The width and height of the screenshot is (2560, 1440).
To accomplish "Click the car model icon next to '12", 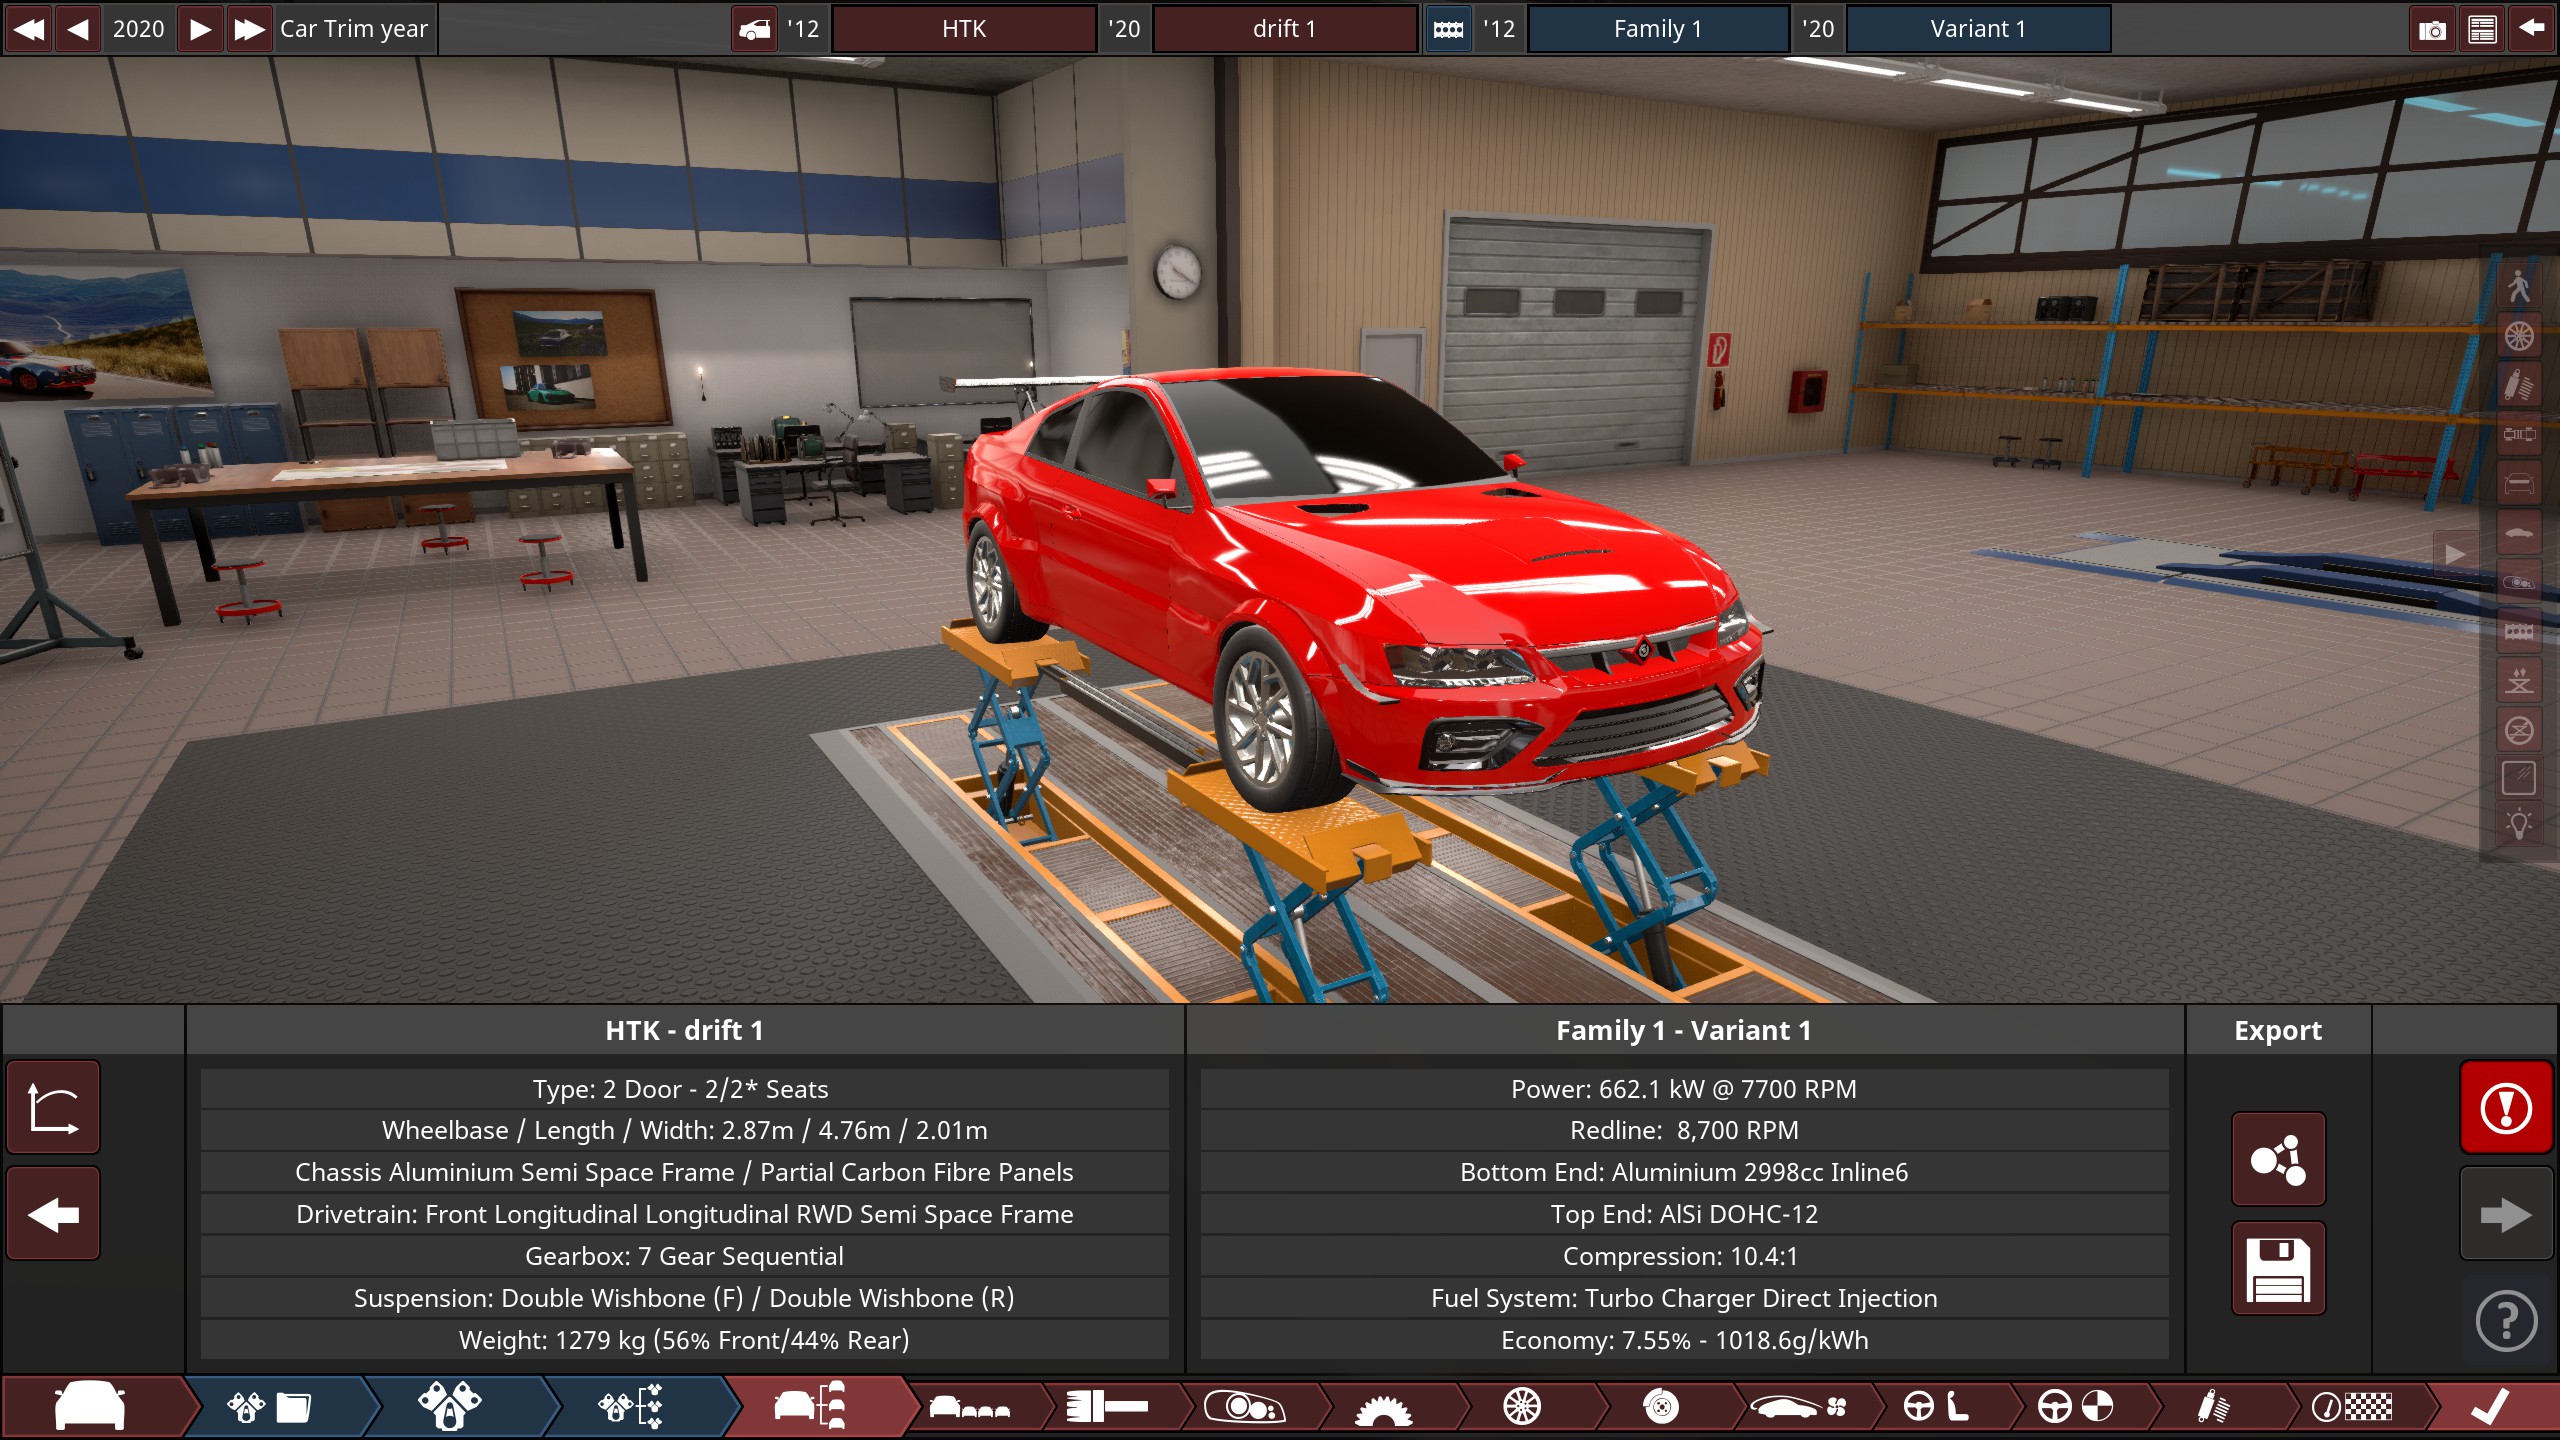I will (755, 29).
